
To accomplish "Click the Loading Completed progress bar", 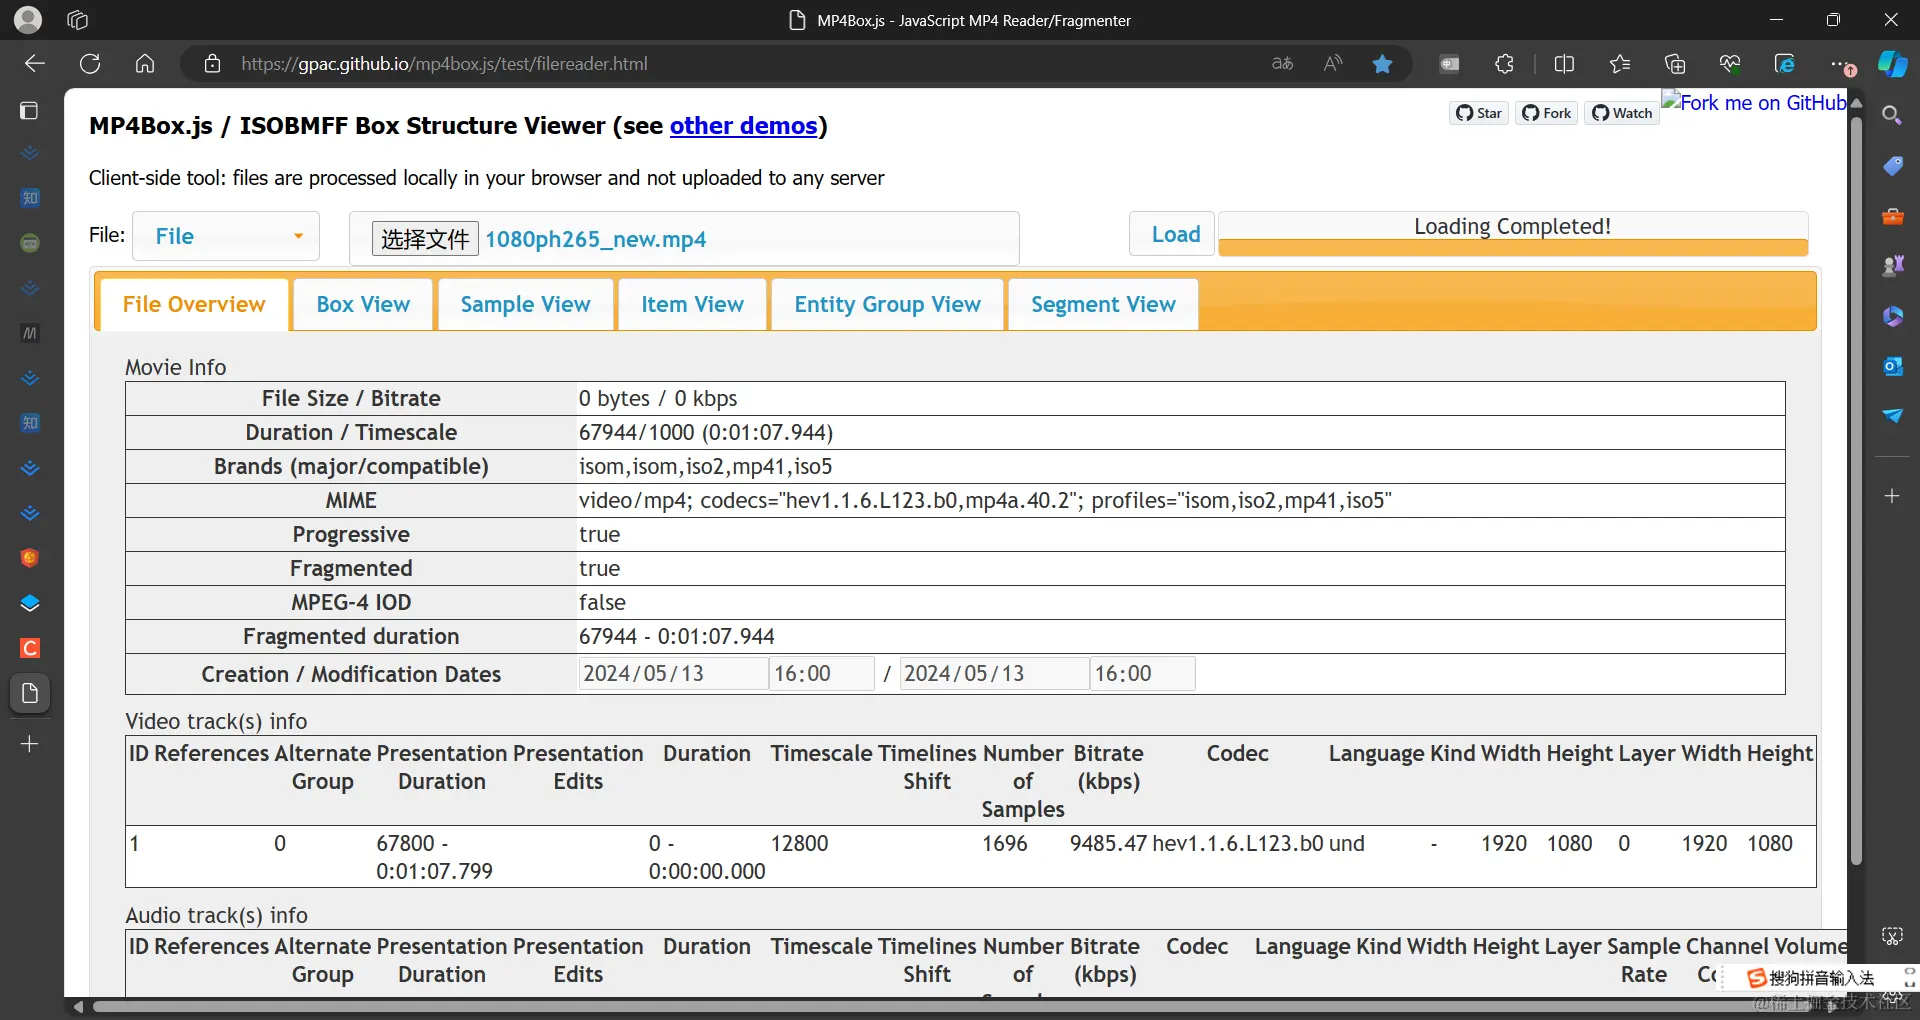I will [1512, 235].
